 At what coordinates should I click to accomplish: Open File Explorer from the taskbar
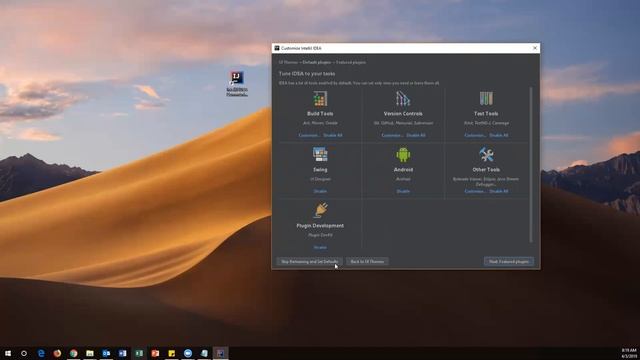[x=90, y=353]
